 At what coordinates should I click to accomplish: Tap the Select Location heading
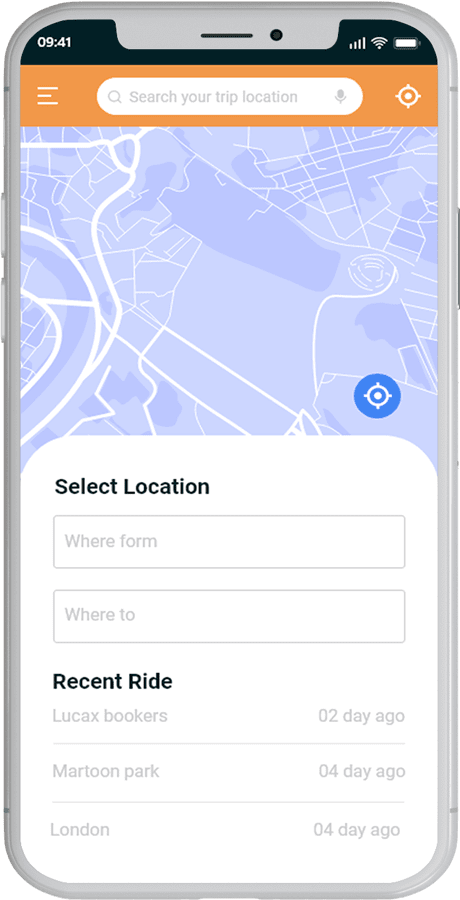click(x=132, y=487)
